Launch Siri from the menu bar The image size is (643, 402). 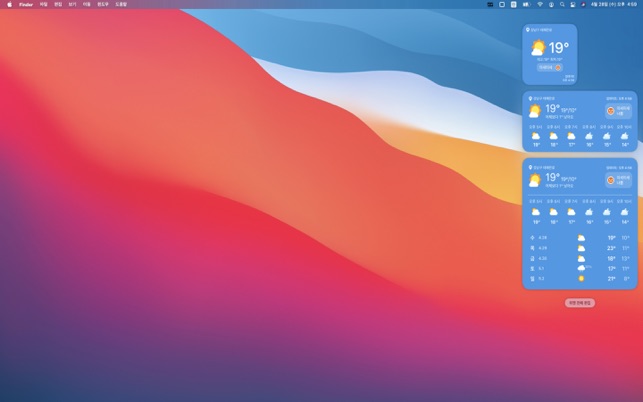pos(583,5)
